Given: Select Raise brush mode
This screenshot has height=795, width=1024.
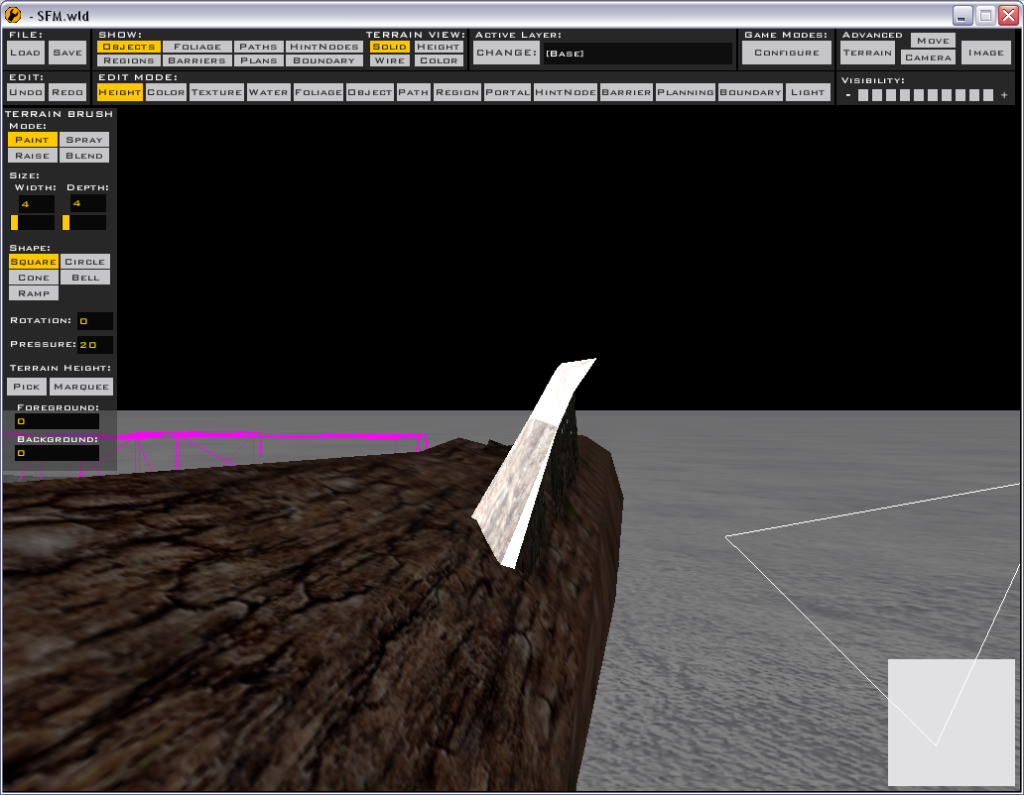Looking at the screenshot, I should click(x=32, y=155).
